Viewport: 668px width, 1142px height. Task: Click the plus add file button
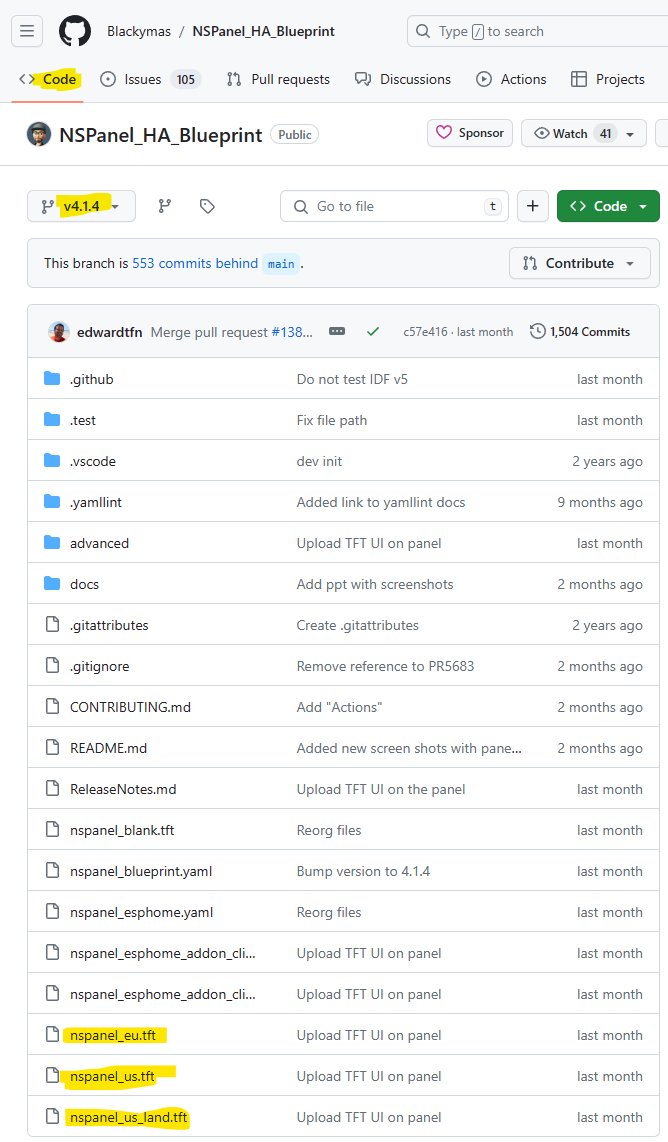coord(532,206)
